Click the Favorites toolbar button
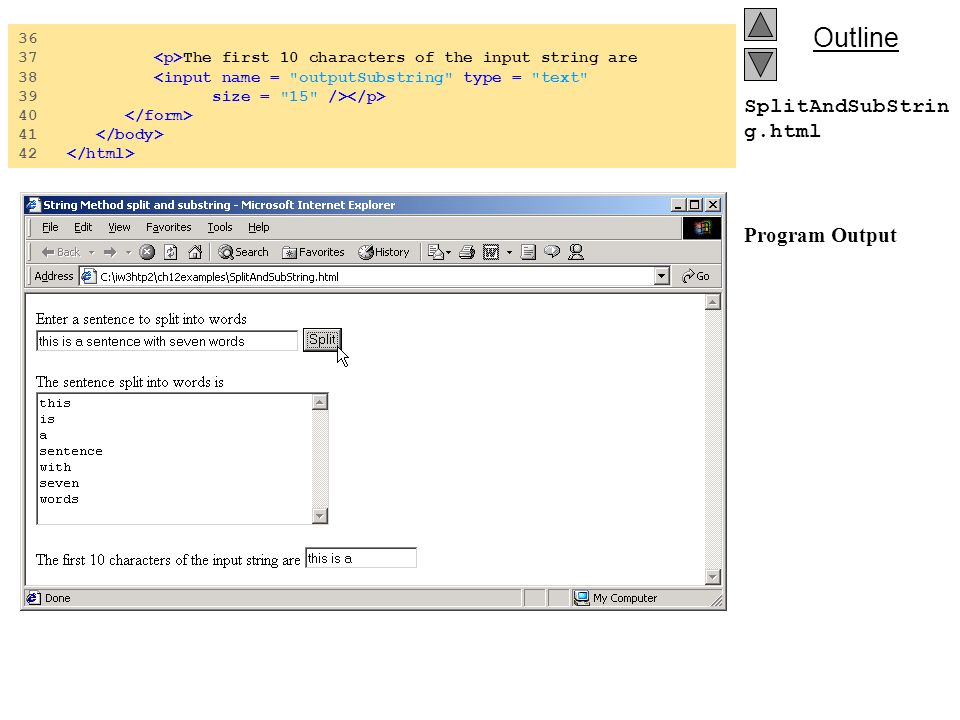 (313, 252)
